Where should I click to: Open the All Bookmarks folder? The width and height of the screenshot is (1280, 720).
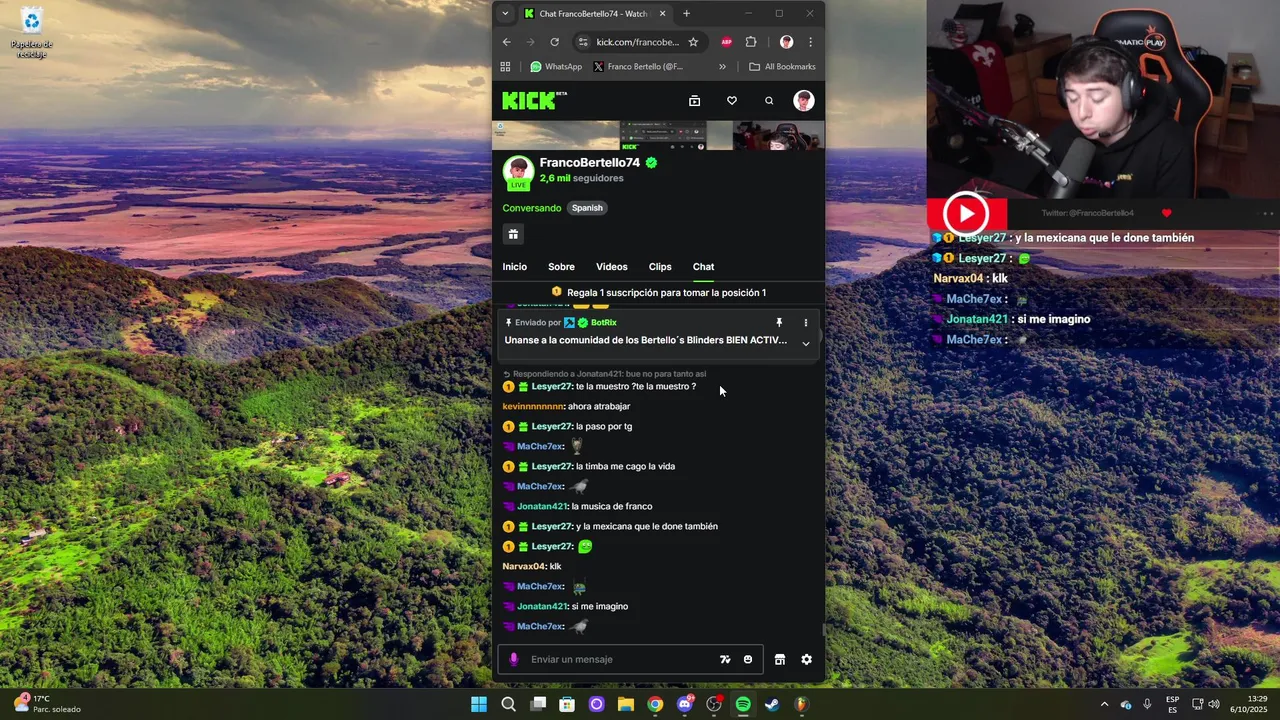pos(783,67)
